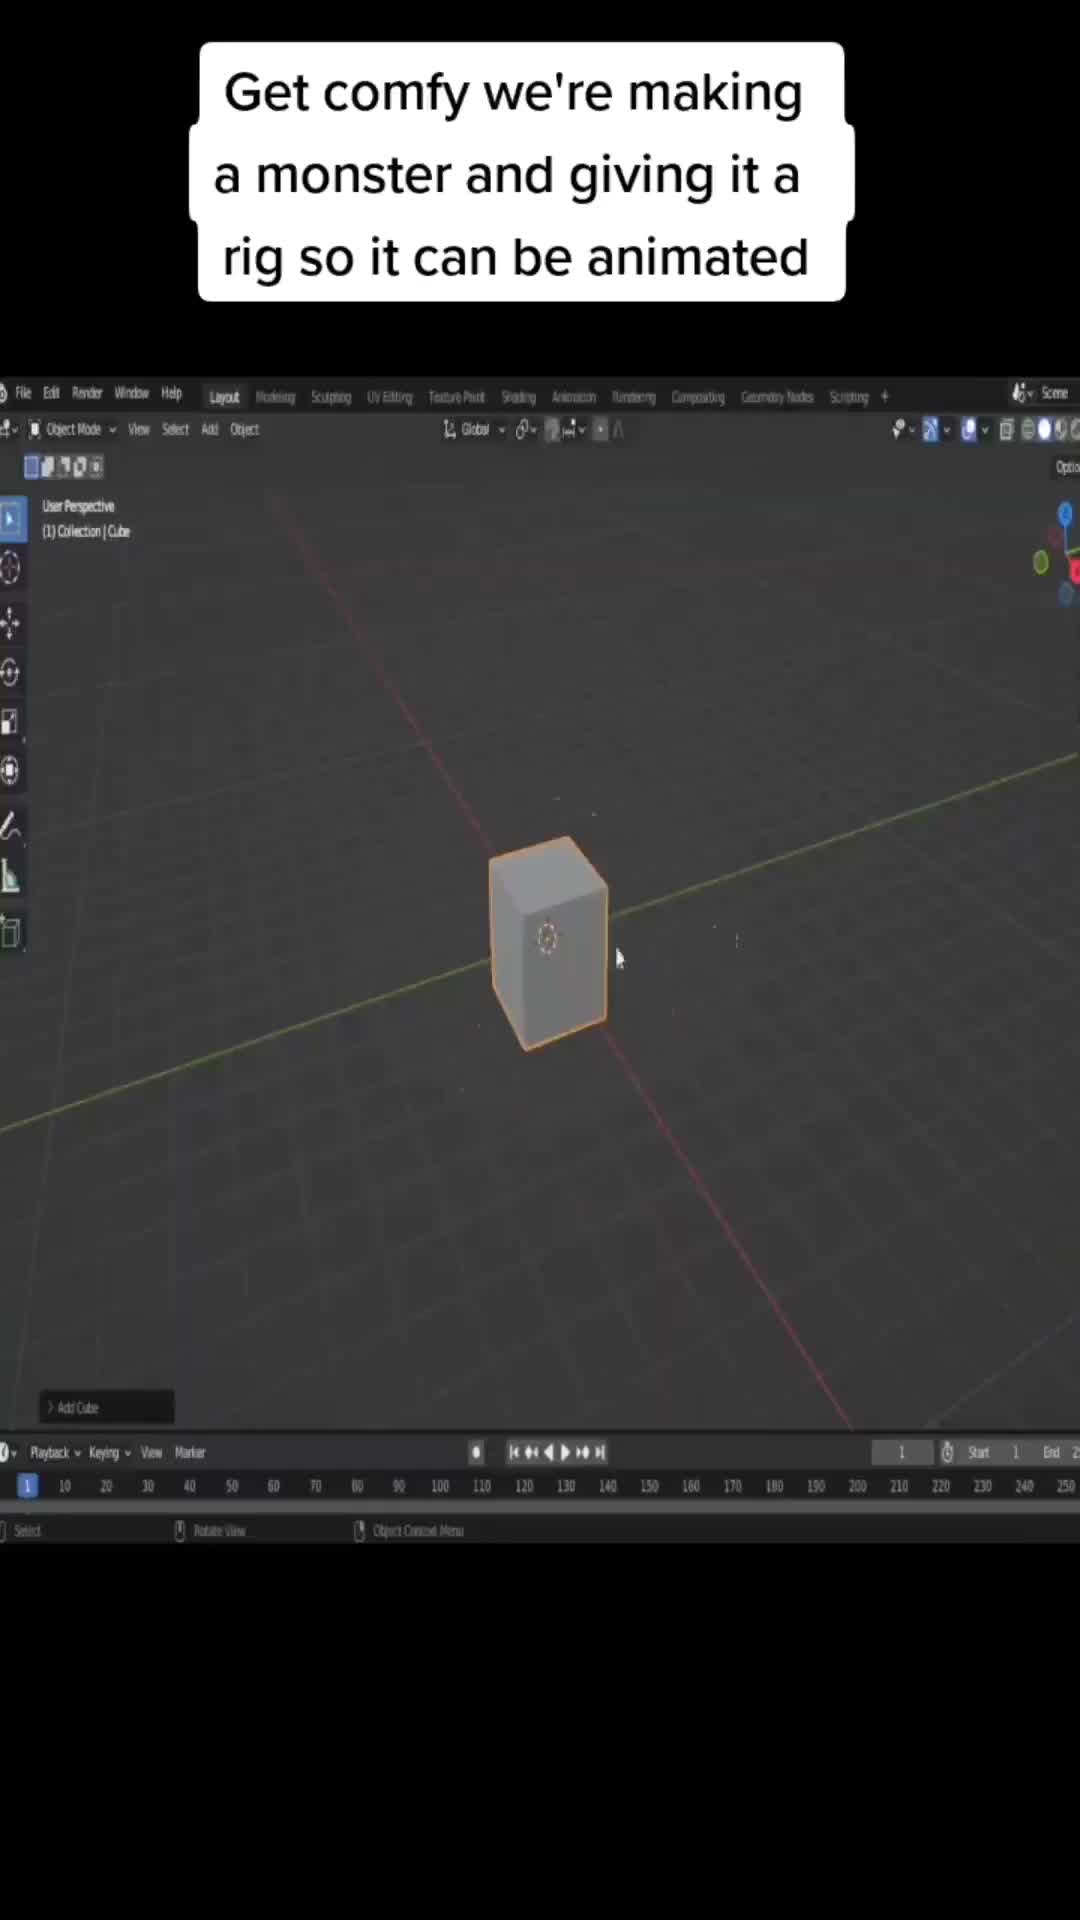
Task: Open the viewport Add menu
Action: tap(209, 429)
